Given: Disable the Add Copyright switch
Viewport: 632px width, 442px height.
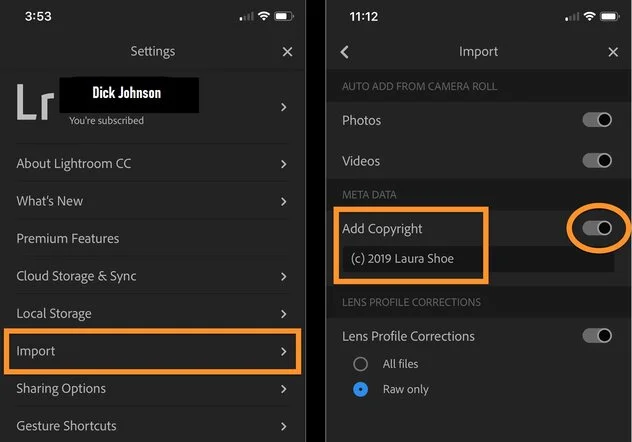Looking at the screenshot, I should (x=597, y=228).
